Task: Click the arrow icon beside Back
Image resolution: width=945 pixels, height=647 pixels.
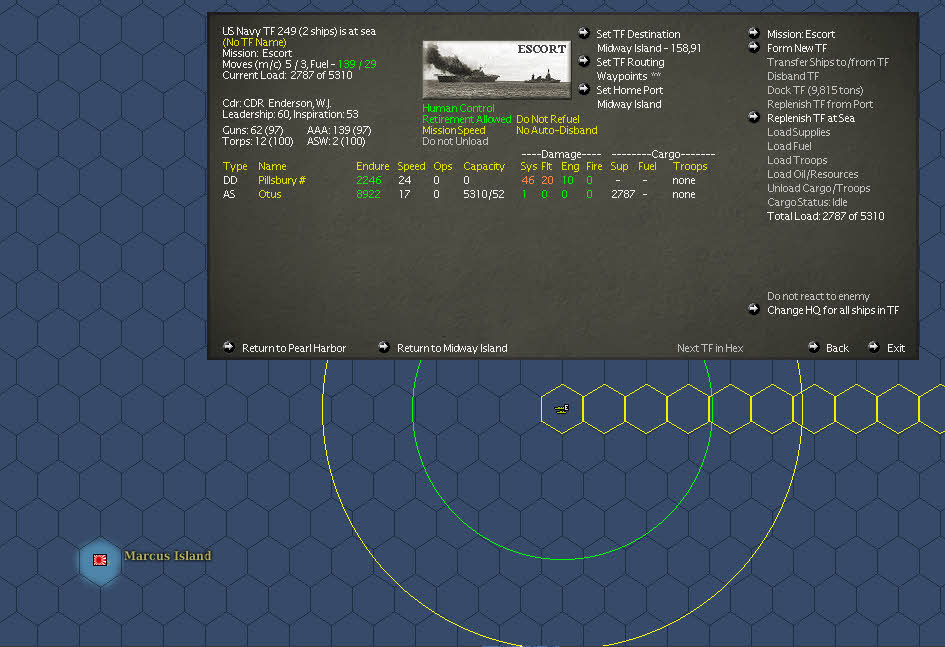Action: point(813,347)
